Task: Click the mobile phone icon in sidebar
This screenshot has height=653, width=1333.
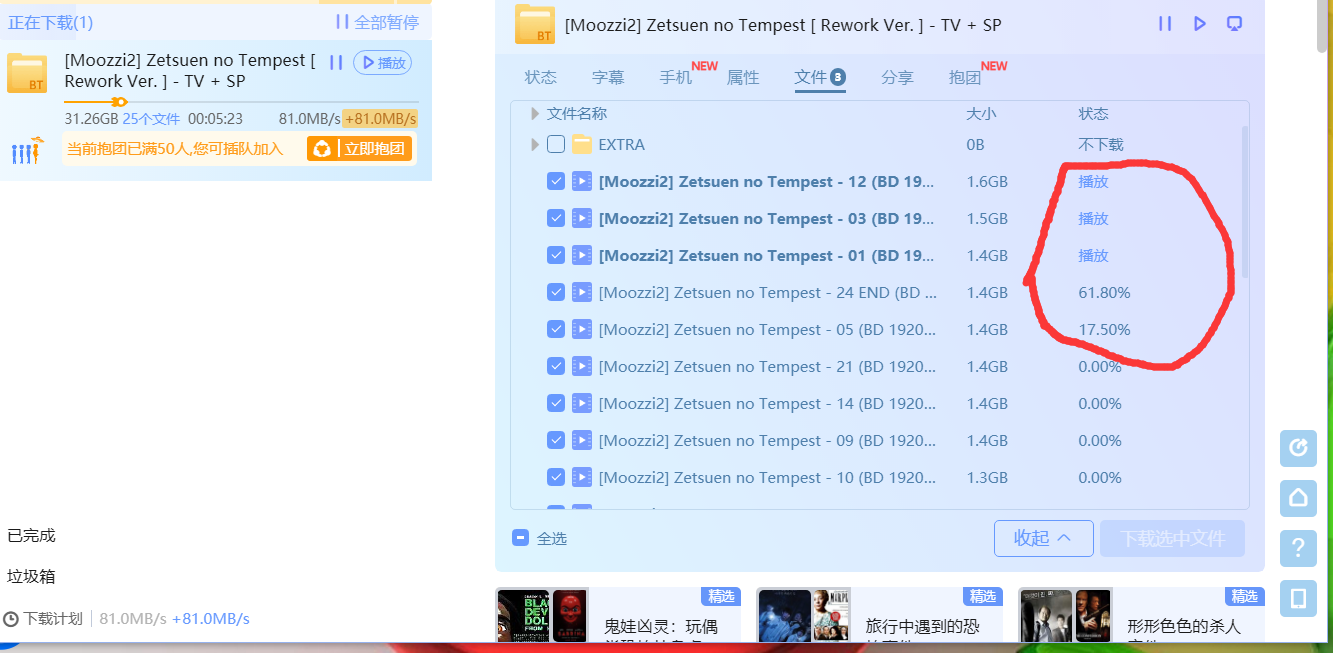Action: click(1298, 598)
